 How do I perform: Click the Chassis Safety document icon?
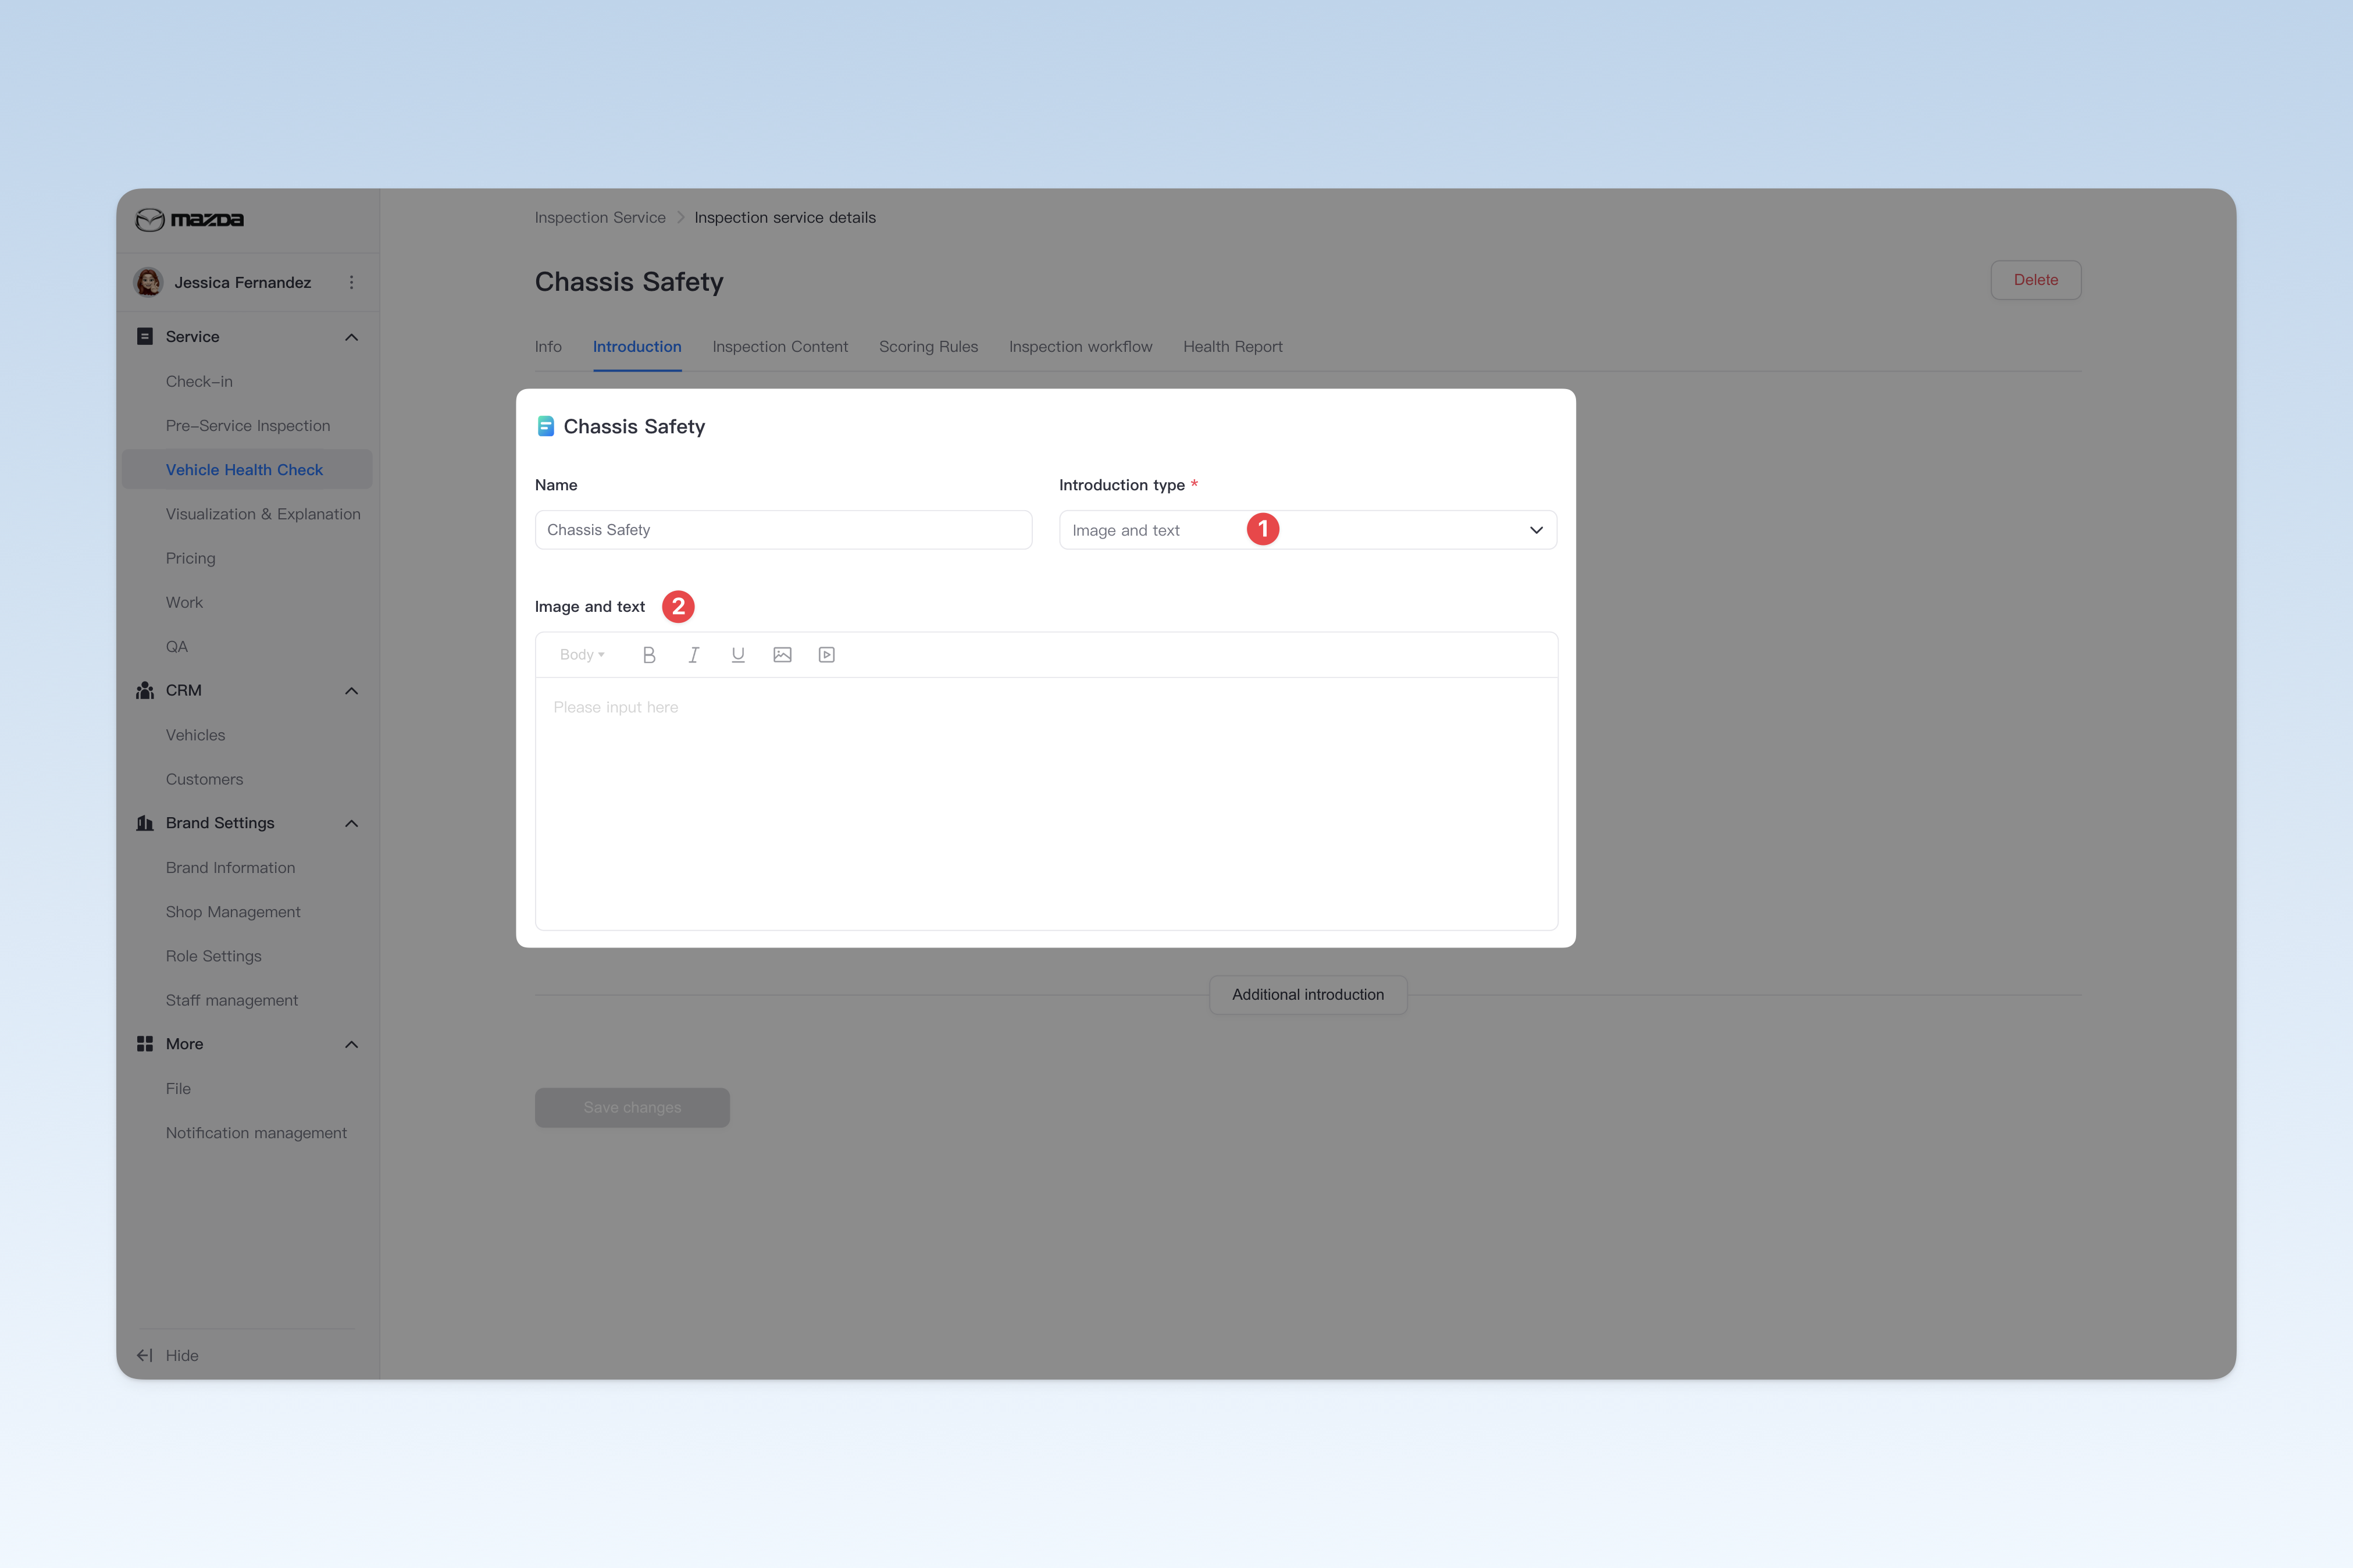tap(546, 427)
